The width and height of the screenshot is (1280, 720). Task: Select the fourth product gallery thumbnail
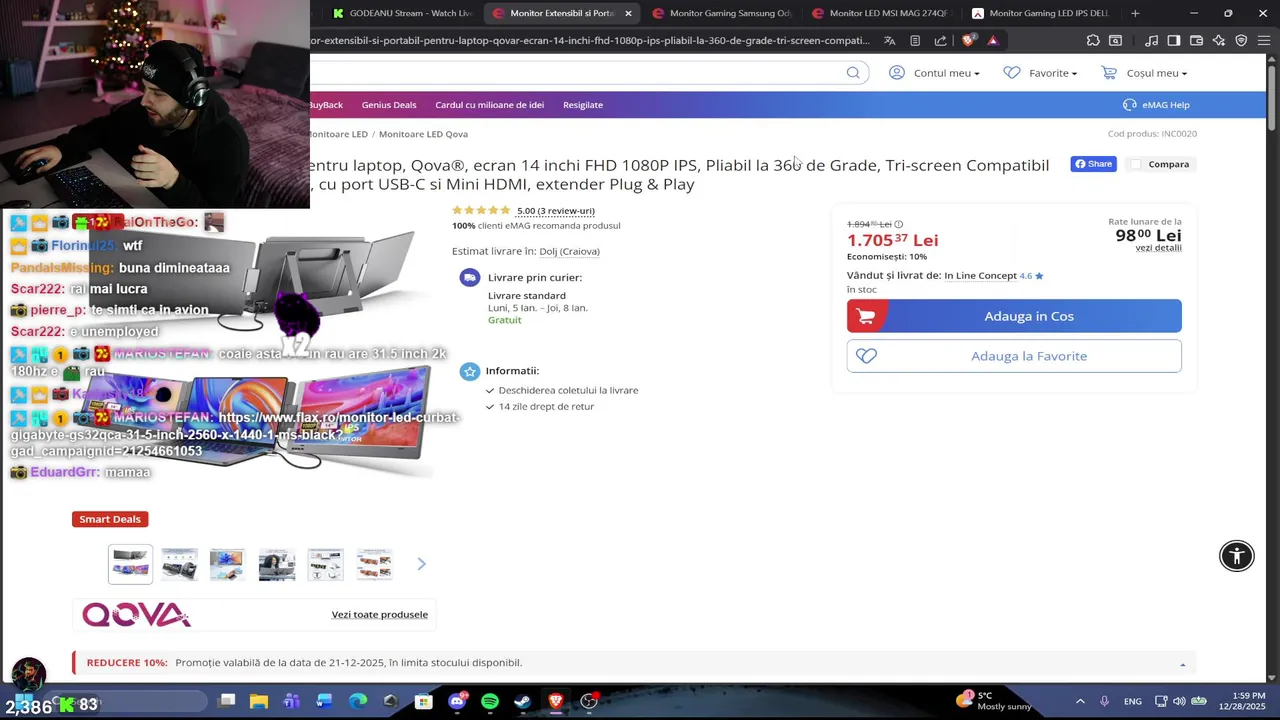276,564
